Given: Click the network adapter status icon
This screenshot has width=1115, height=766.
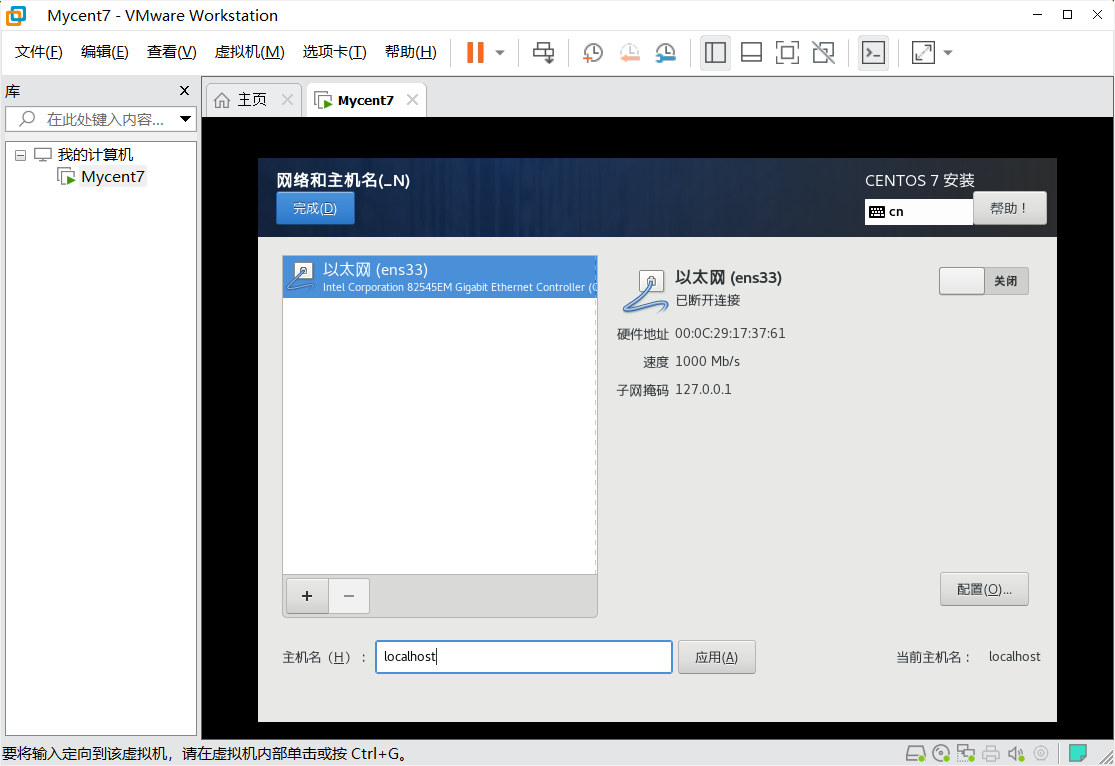Looking at the screenshot, I should [x=965, y=753].
